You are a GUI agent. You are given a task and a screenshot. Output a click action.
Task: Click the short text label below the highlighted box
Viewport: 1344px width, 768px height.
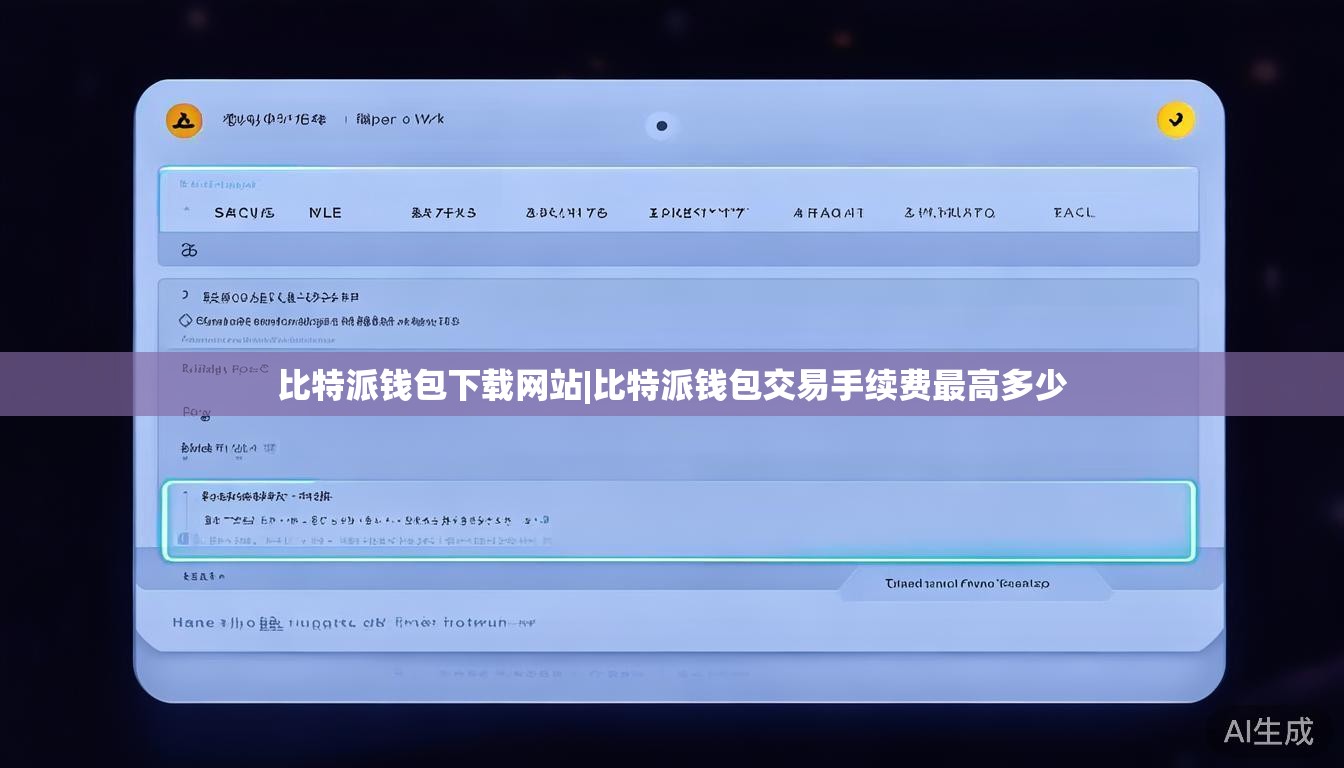coord(204,576)
